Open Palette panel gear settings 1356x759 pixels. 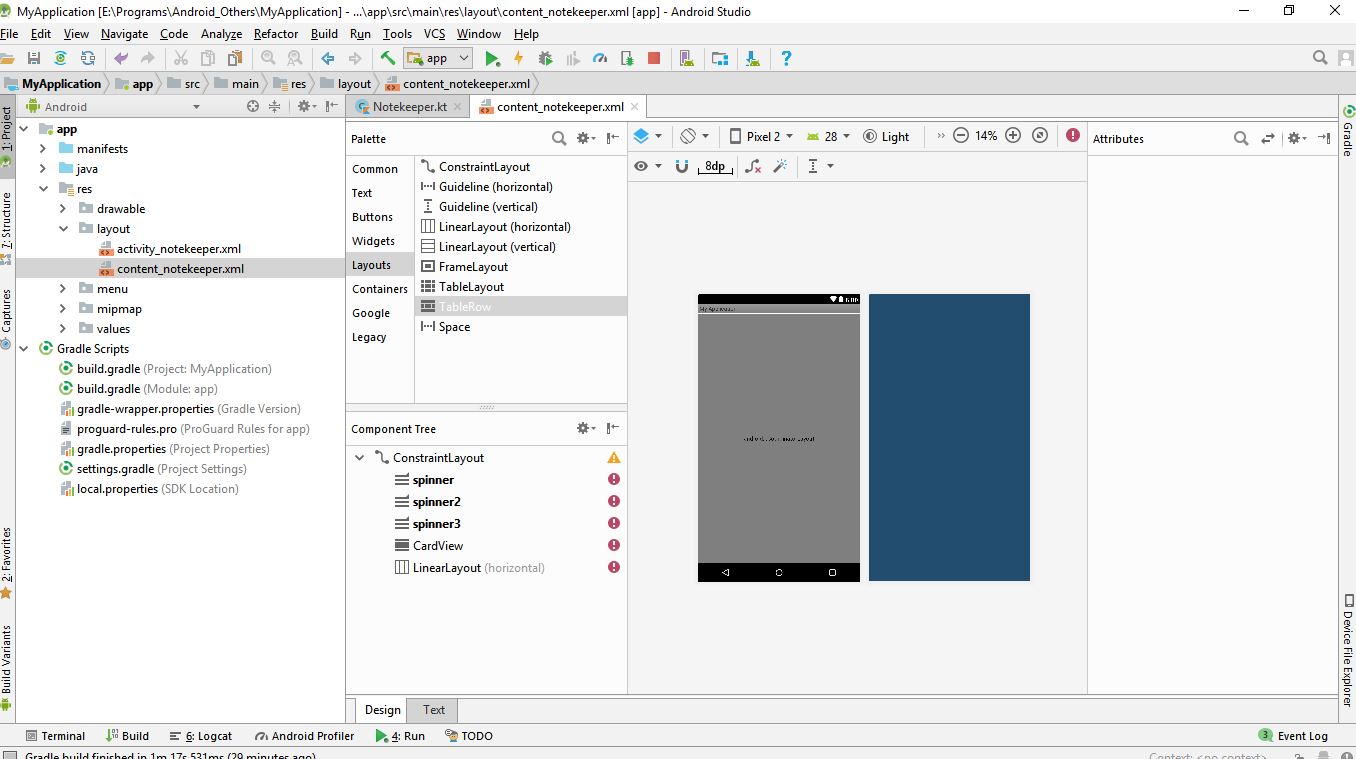pyautogui.click(x=586, y=138)
